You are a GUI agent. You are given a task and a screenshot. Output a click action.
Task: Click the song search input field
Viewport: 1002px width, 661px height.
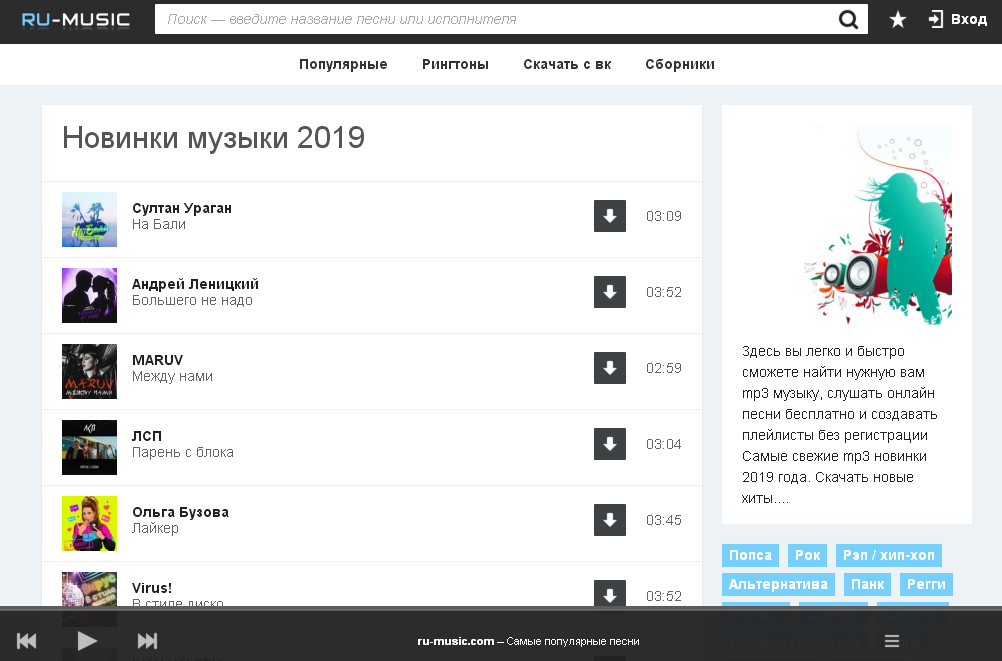pyautogui.click(x=495, y=19)
